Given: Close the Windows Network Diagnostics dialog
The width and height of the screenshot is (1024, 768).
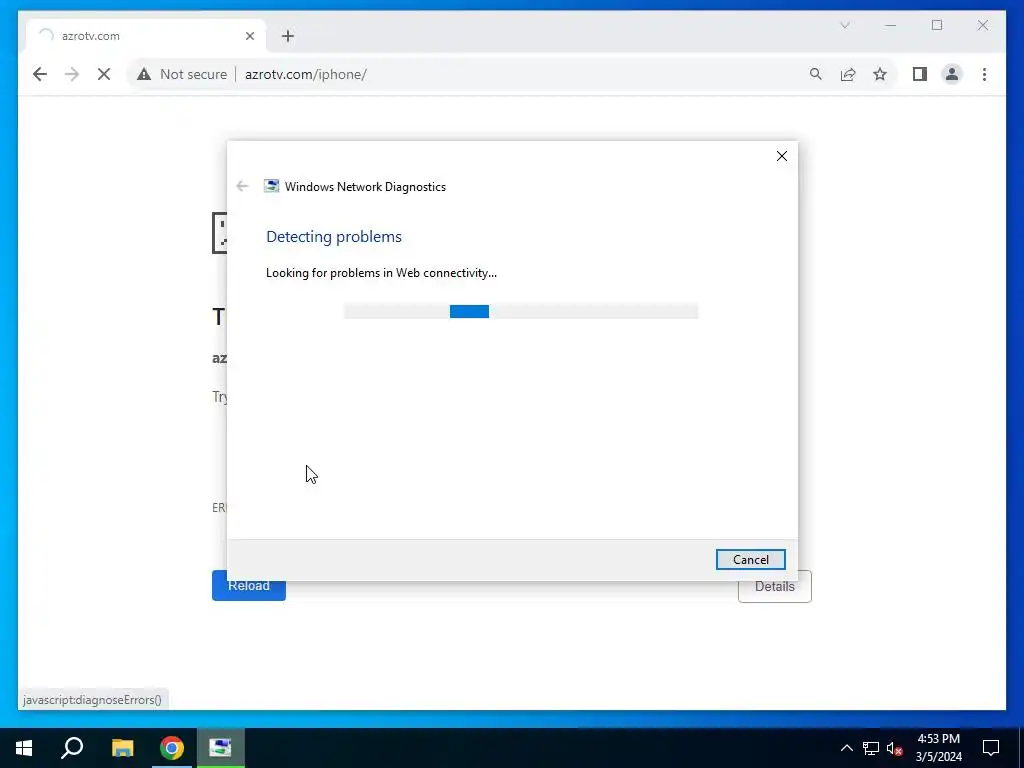Looking at the screenshot, I should tap(782, 156).
